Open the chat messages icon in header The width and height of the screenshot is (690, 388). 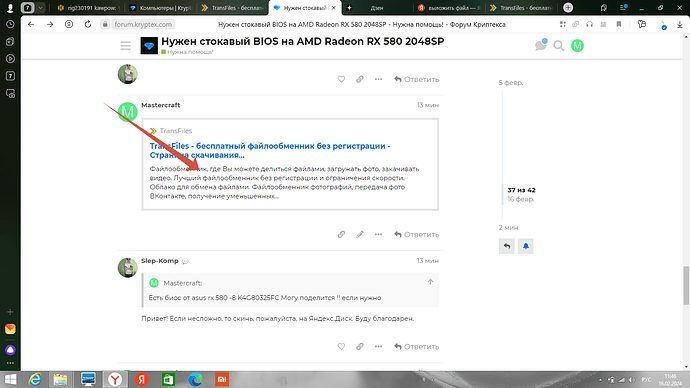click(541, 45)
